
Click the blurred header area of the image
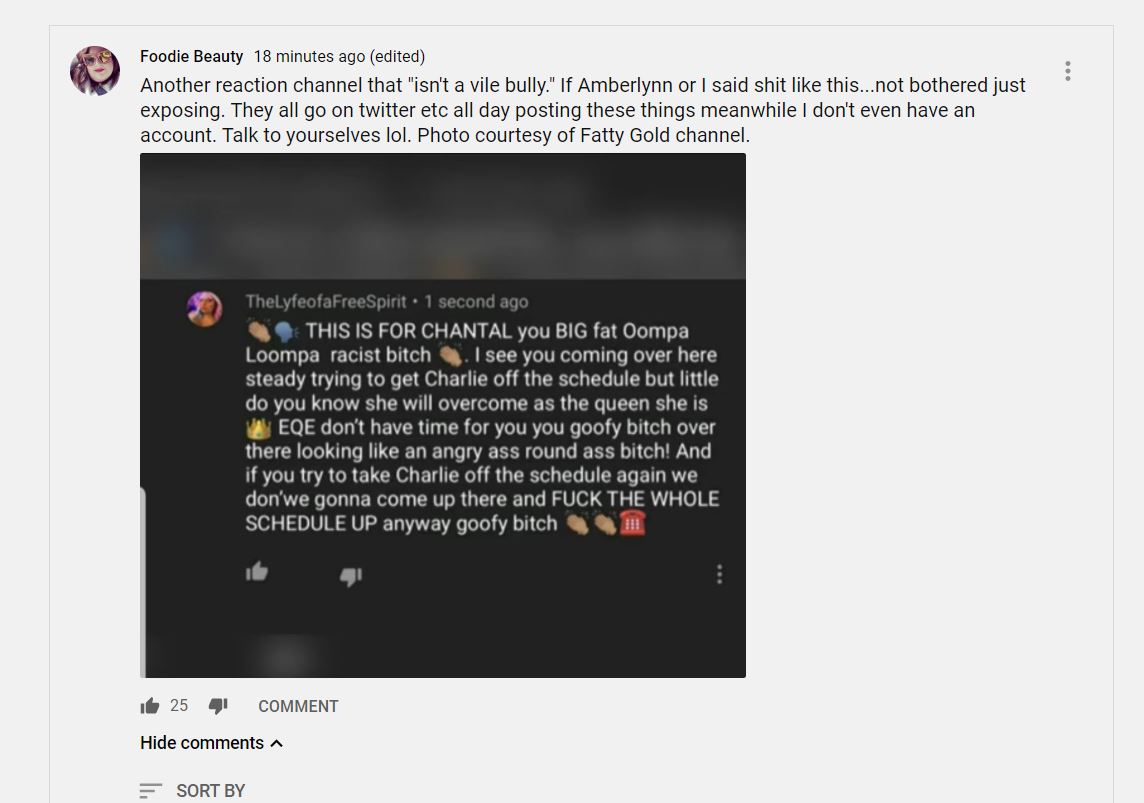click(443, 216)
